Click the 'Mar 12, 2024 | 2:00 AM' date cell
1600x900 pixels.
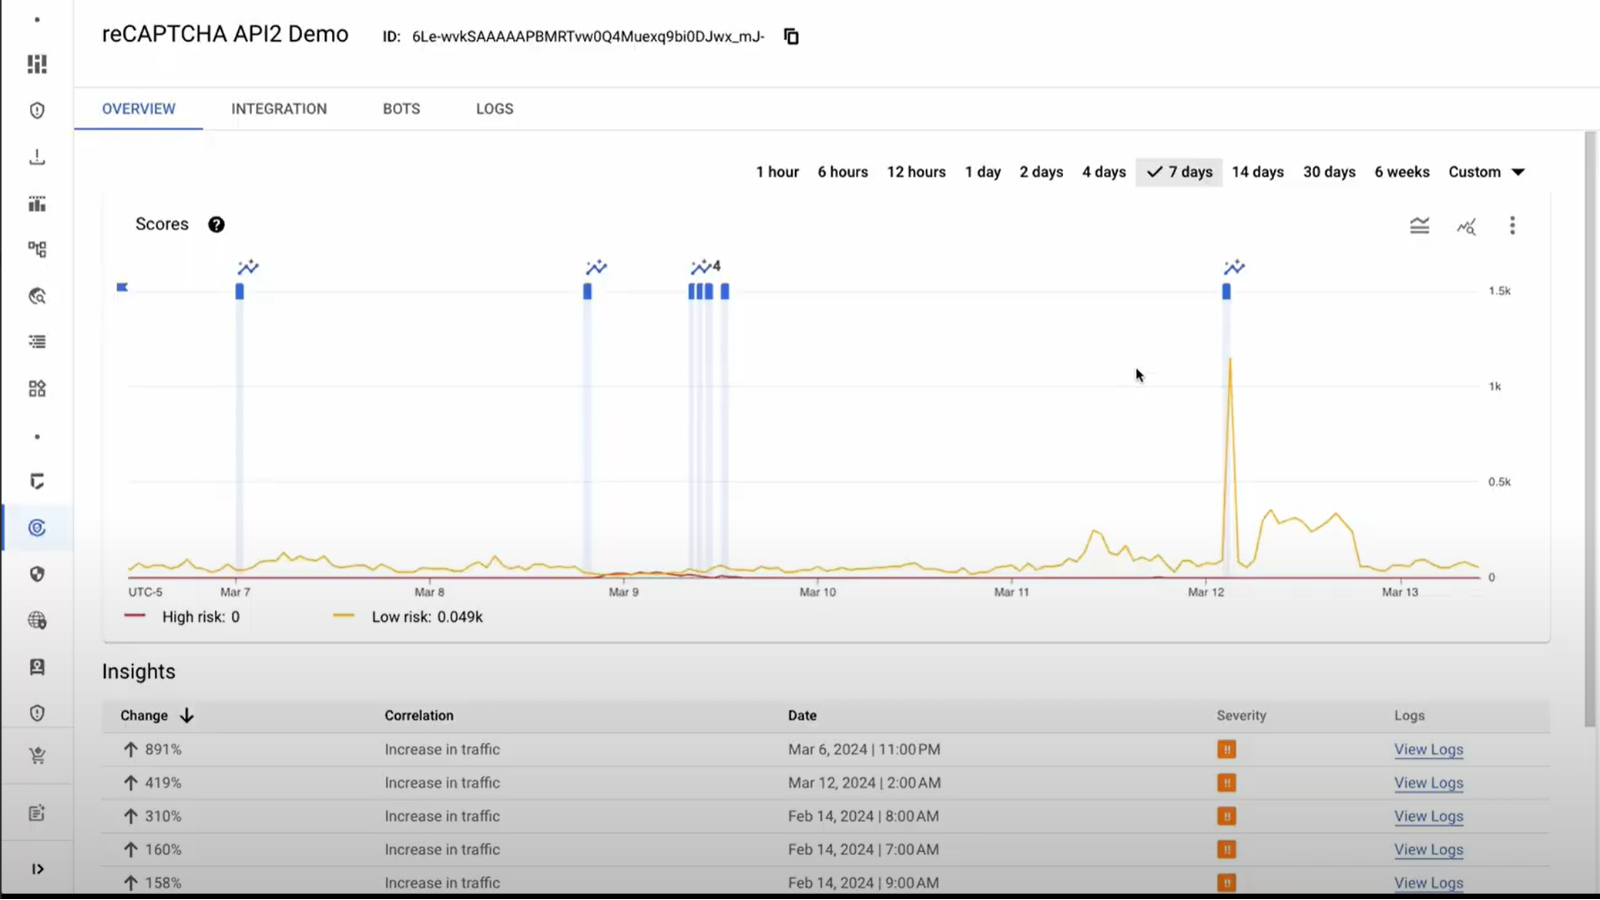click(x=864, y=783)
